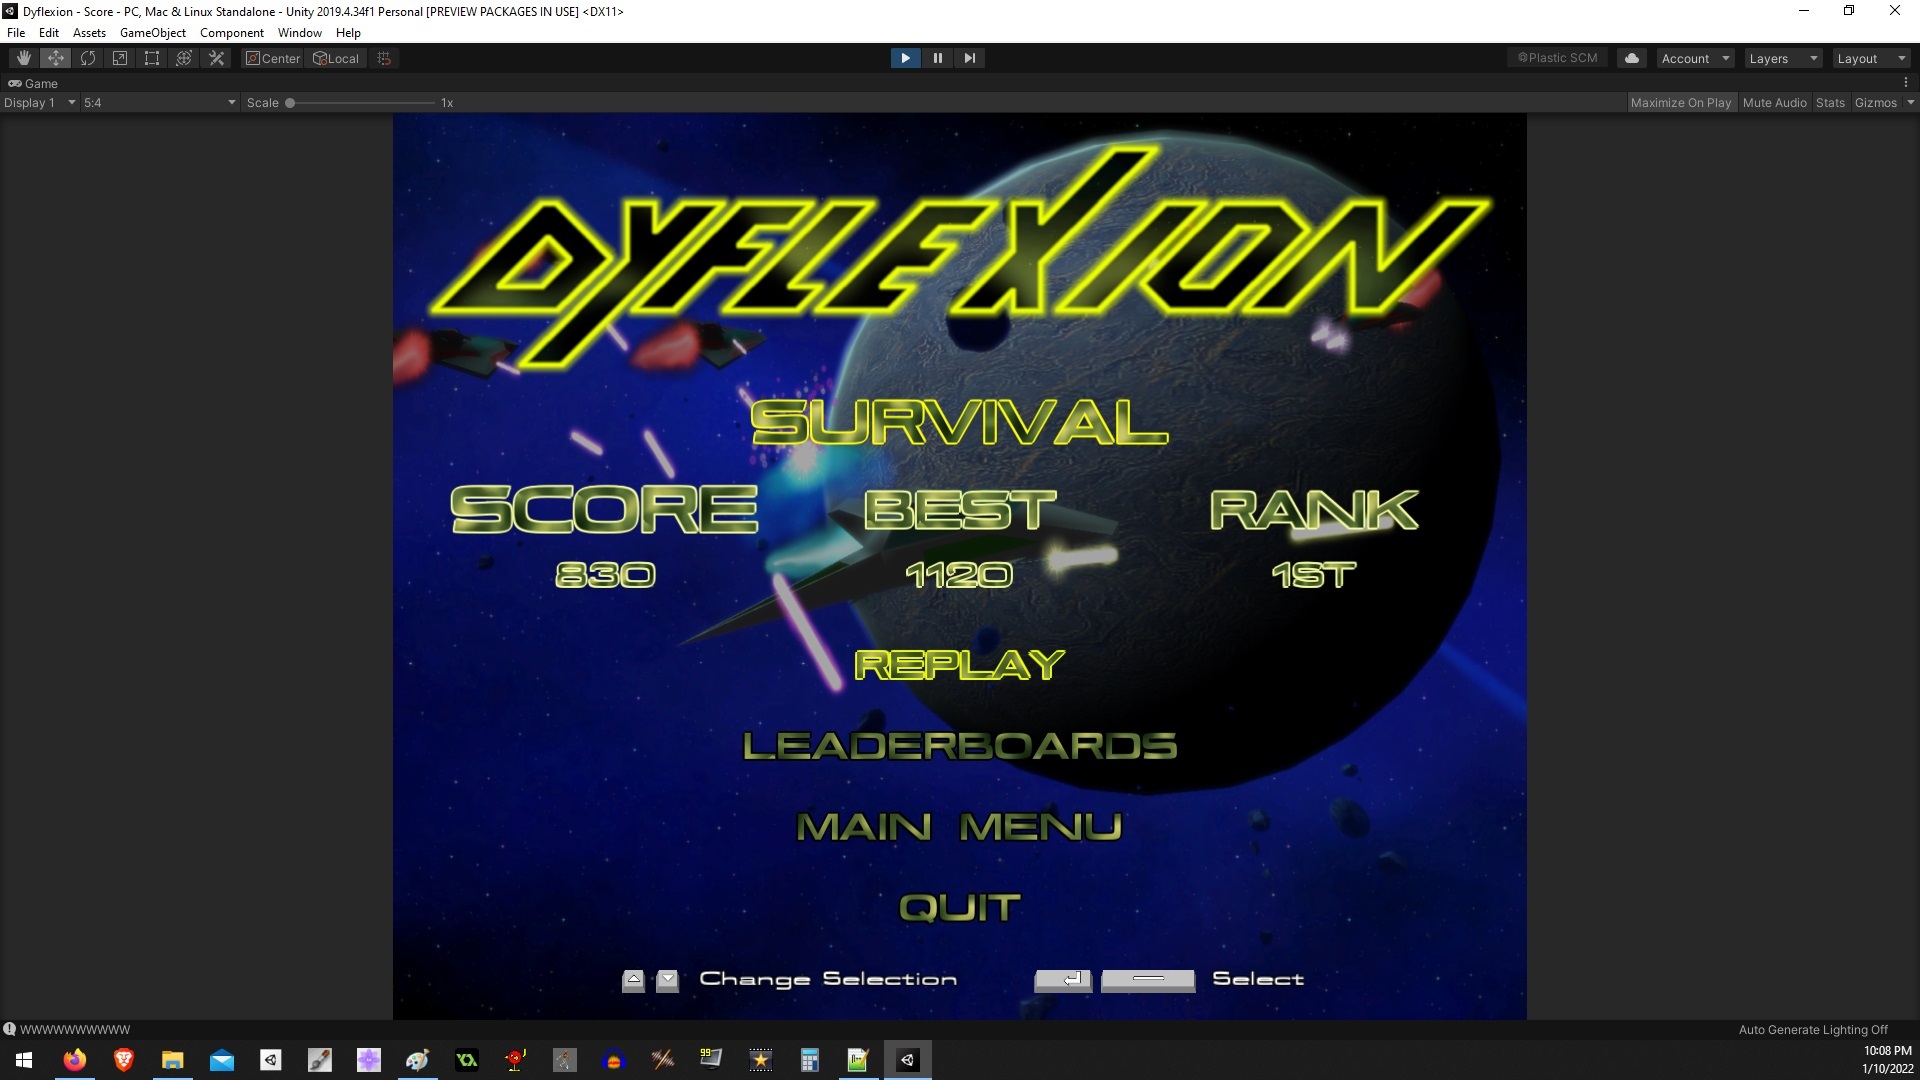The width and height of the screenshot is (1920, 1080).
Task: Open the Game tab options menu
Action: click(x=1906, y=83)
